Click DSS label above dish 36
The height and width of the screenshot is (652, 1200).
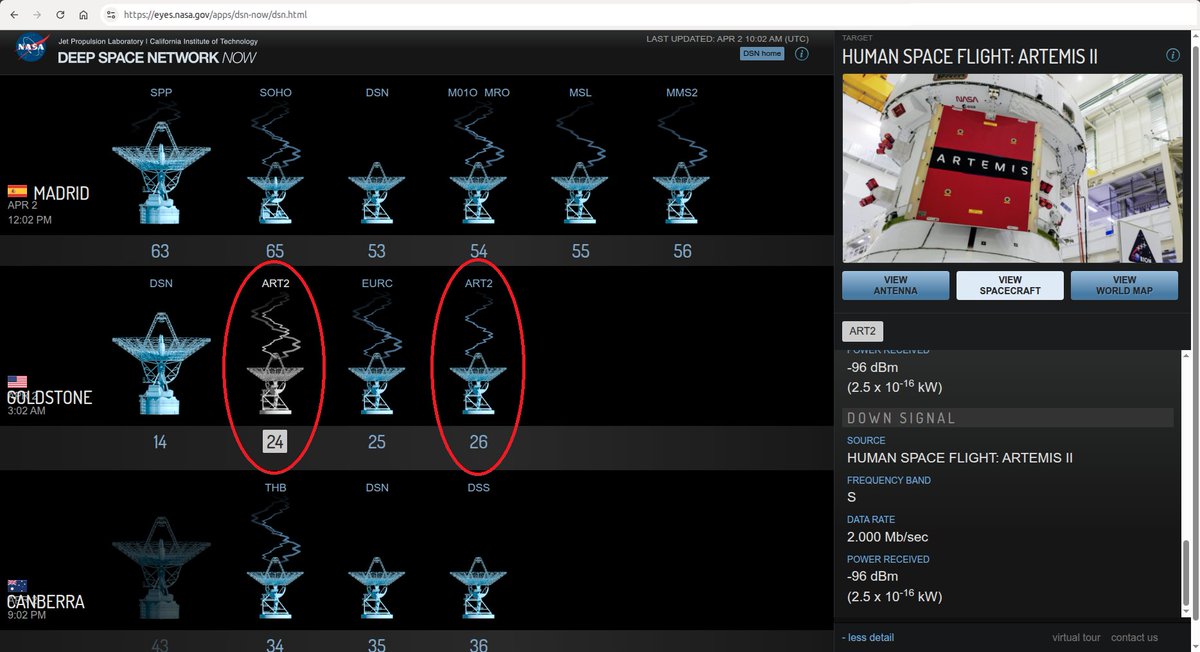point(478,488)
